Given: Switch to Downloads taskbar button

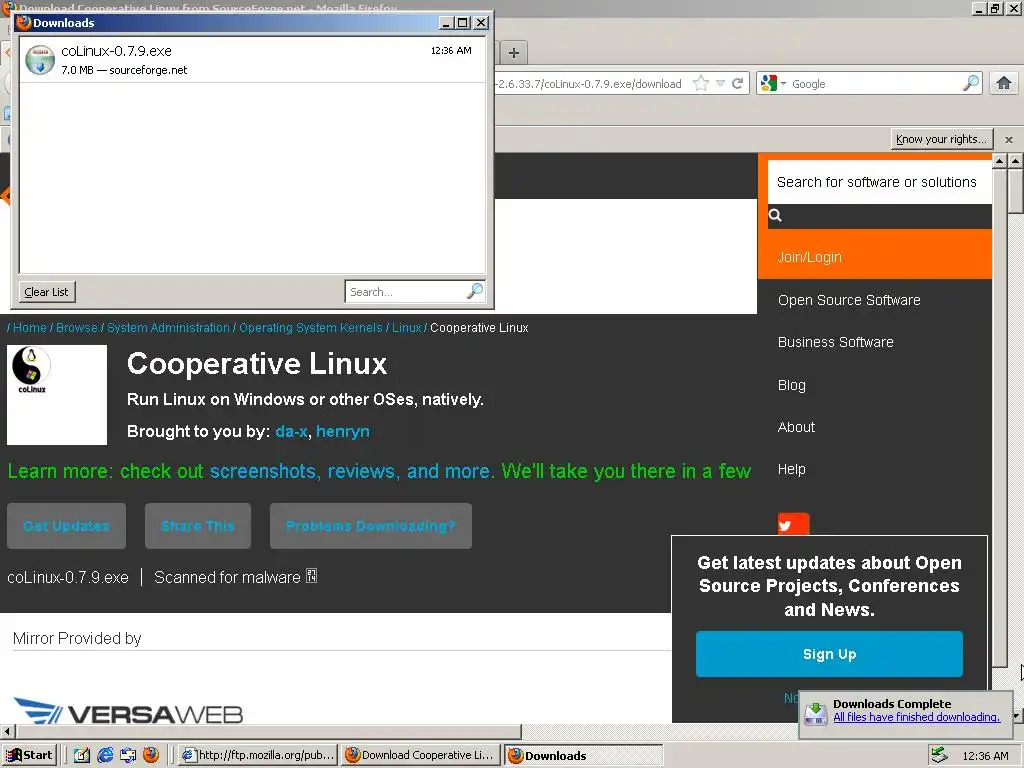Looking at the screenshot, I should pos(584,755).
